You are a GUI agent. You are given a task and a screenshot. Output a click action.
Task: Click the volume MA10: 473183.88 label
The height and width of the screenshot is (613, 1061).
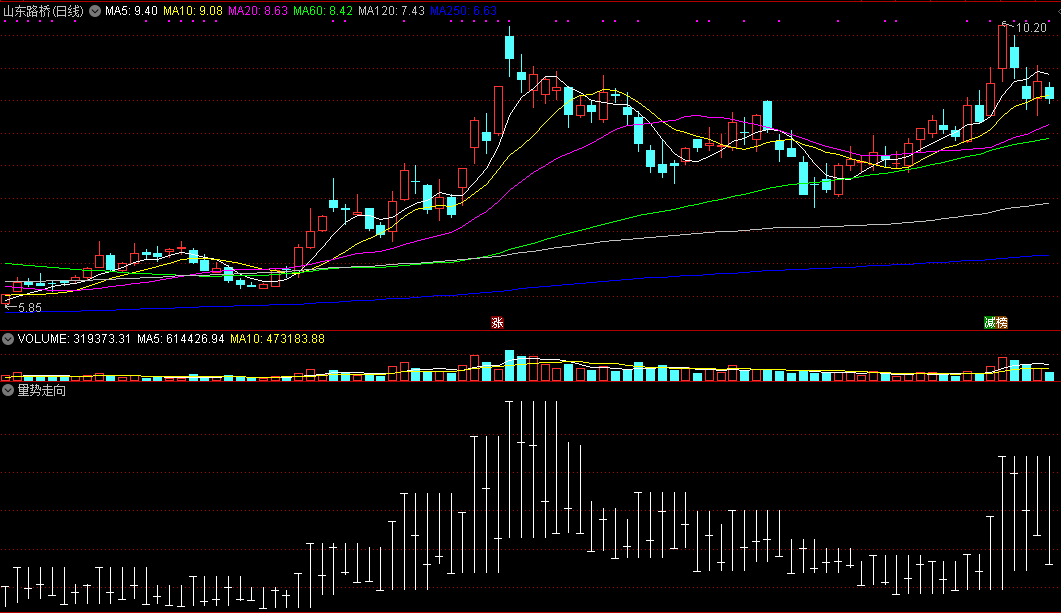click(277, 339)
